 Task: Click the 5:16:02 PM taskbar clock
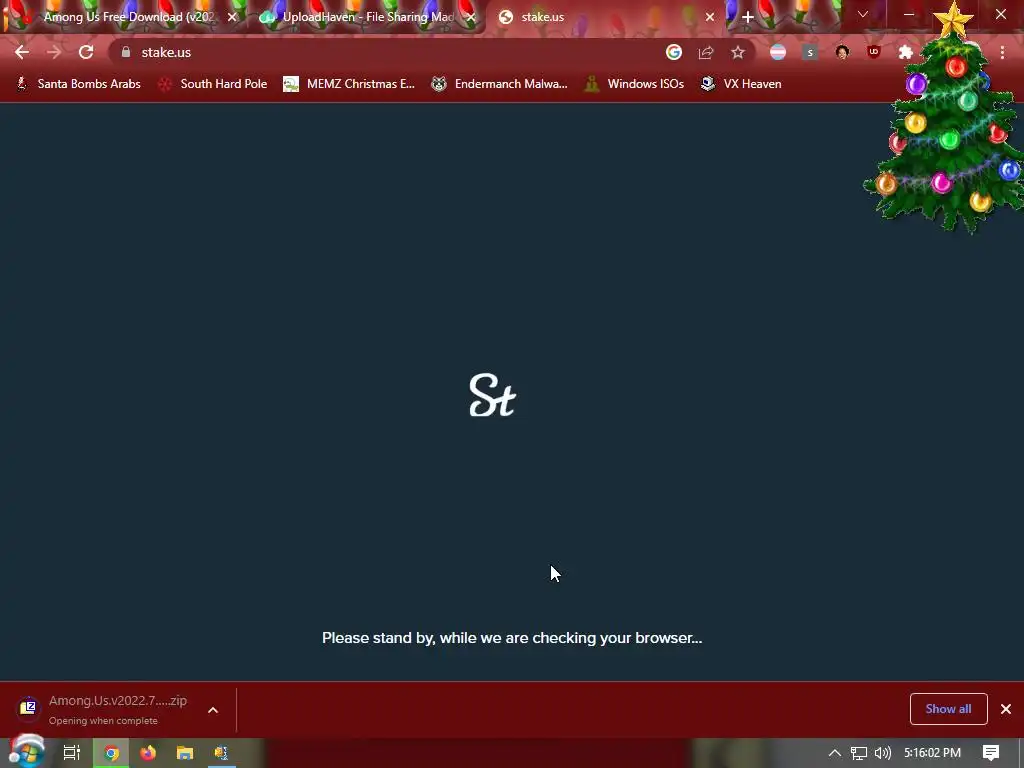(932, 753)
